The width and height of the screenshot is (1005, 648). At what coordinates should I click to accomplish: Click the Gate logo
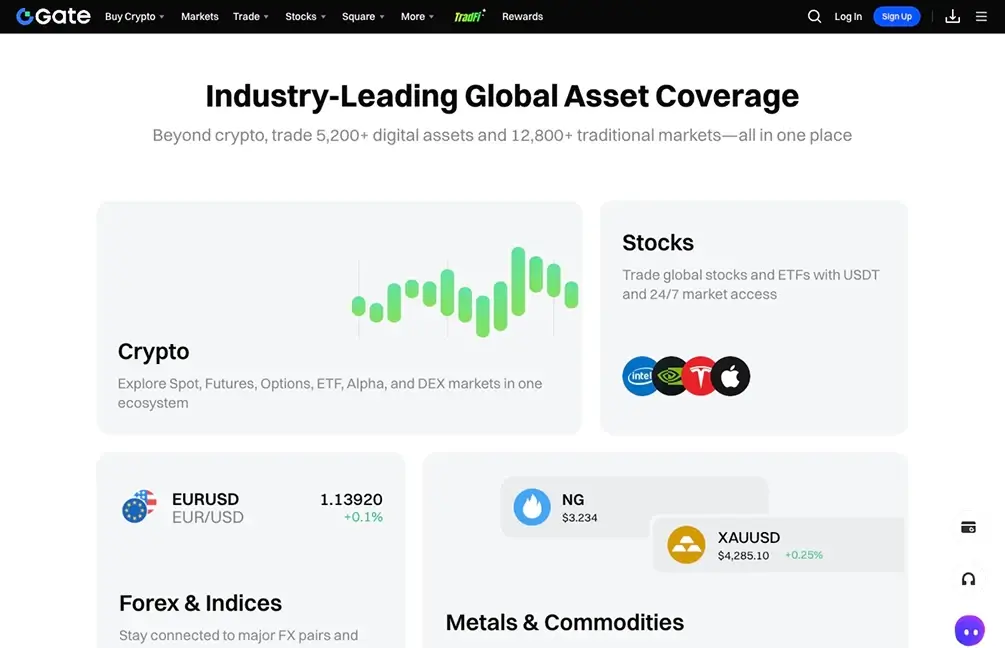point(53,16)
